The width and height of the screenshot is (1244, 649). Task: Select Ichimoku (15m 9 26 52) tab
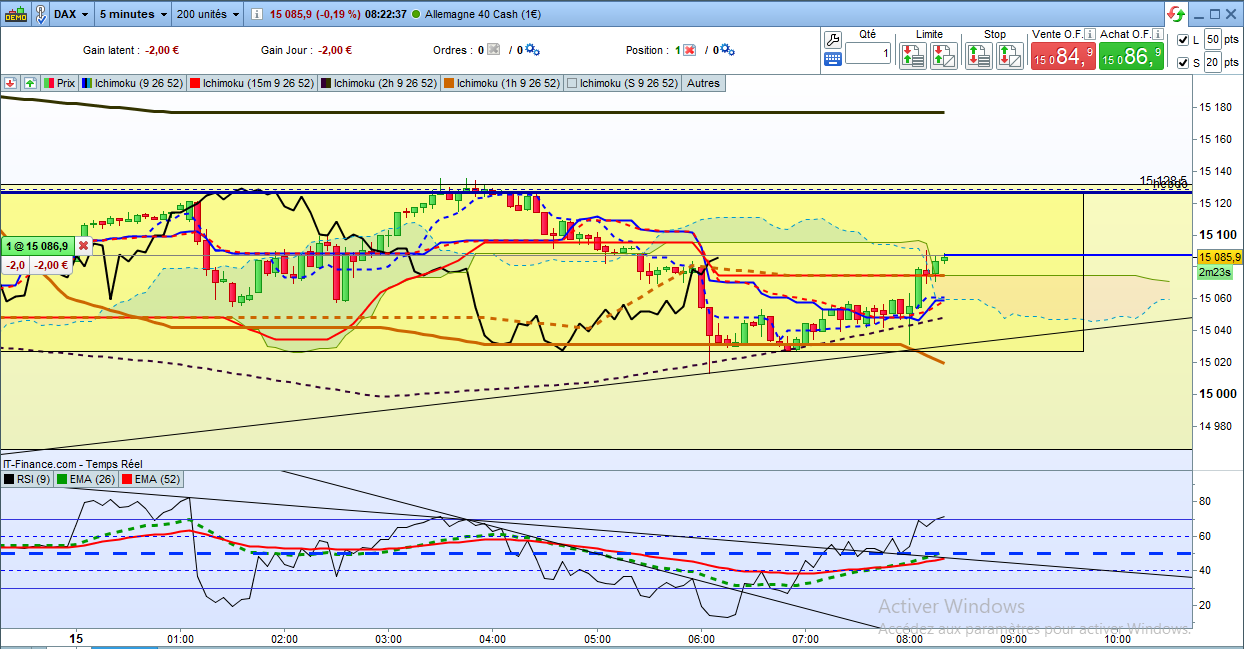[x=252, y=83]
